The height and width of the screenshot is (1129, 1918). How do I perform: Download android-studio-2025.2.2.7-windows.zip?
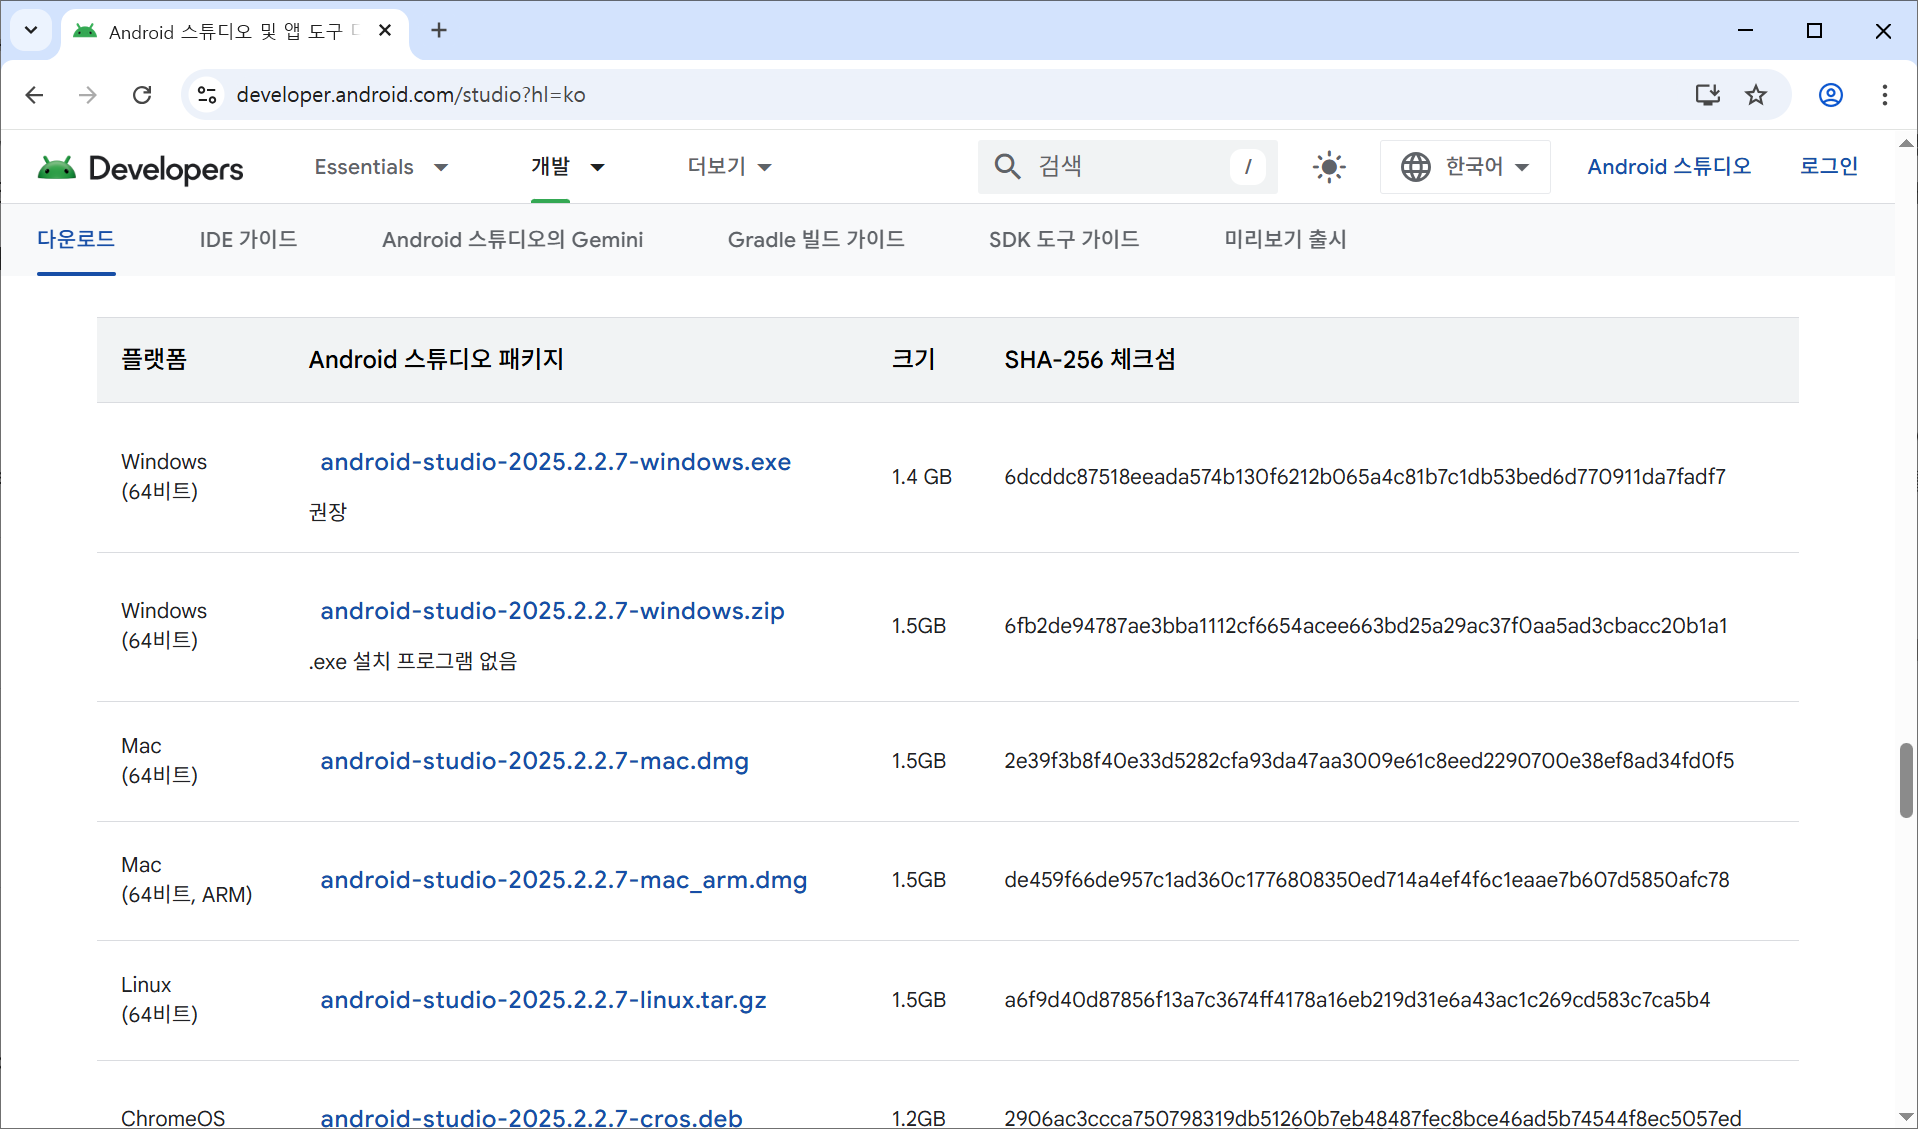click(x=552, y=611)
